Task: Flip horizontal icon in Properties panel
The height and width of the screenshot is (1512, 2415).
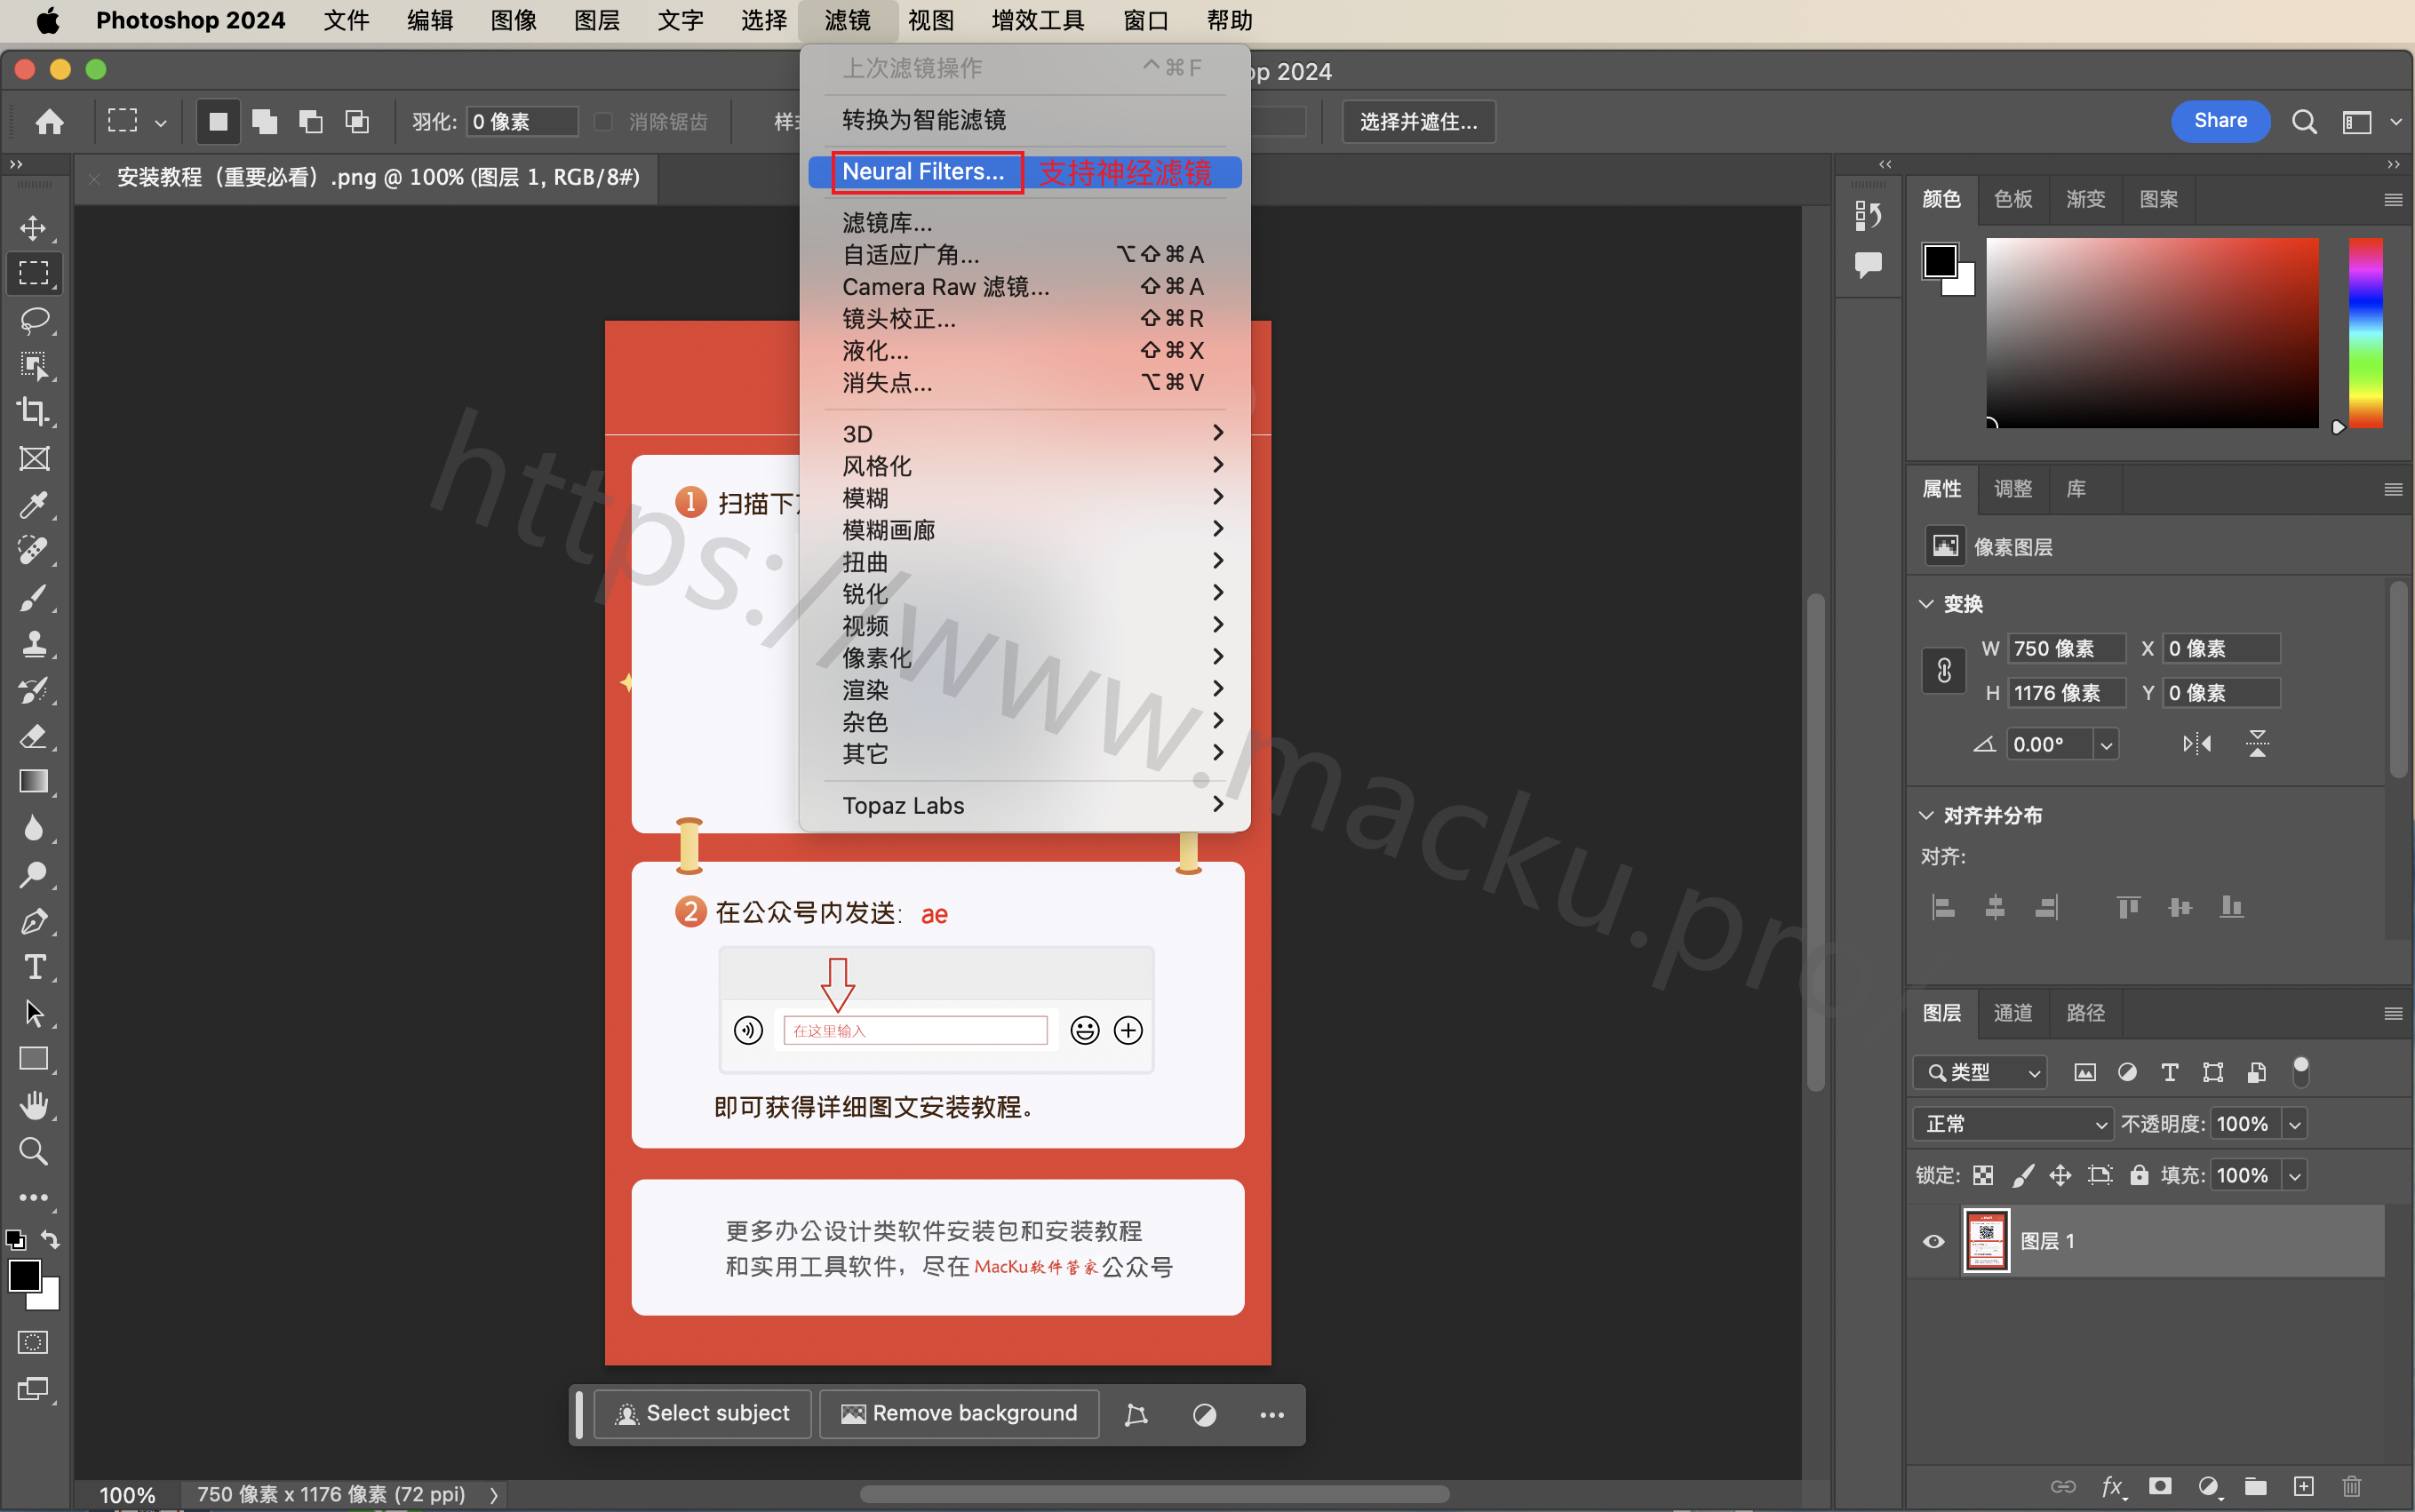Action: [x=2197, y=744]
